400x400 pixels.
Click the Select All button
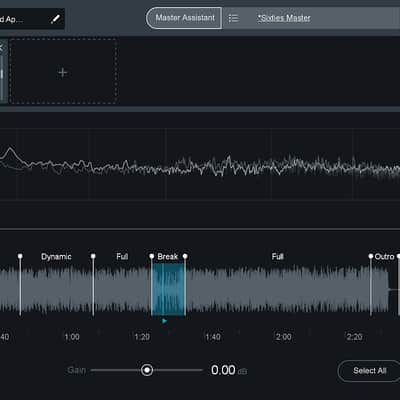click(x=369, y=371)
